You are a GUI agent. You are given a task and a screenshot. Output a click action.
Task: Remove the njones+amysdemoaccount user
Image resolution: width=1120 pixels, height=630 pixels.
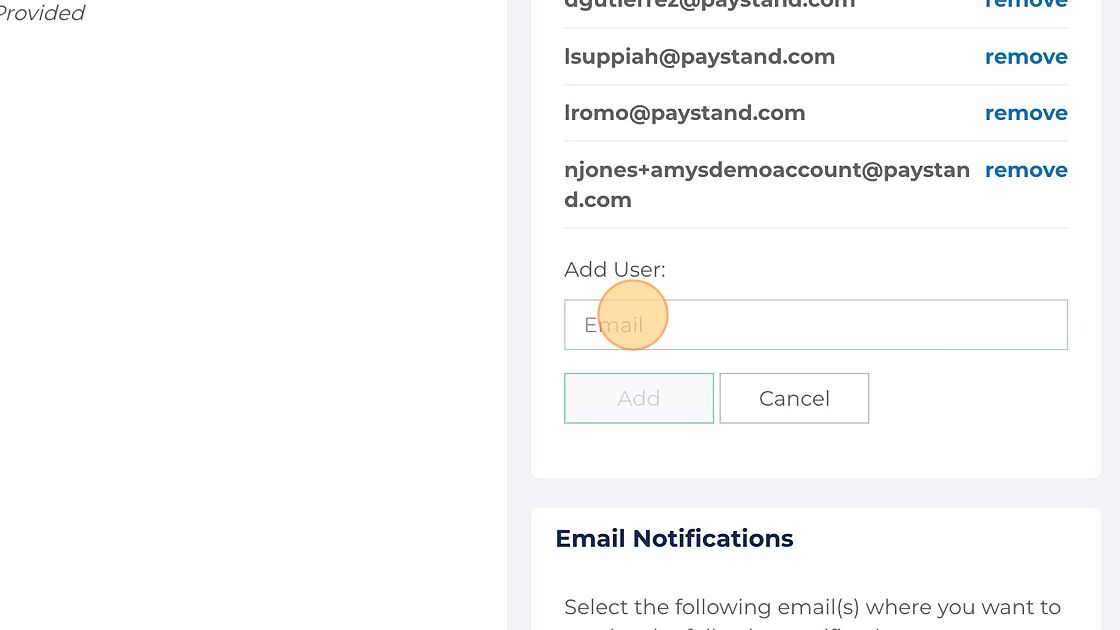click(1026, 170)
